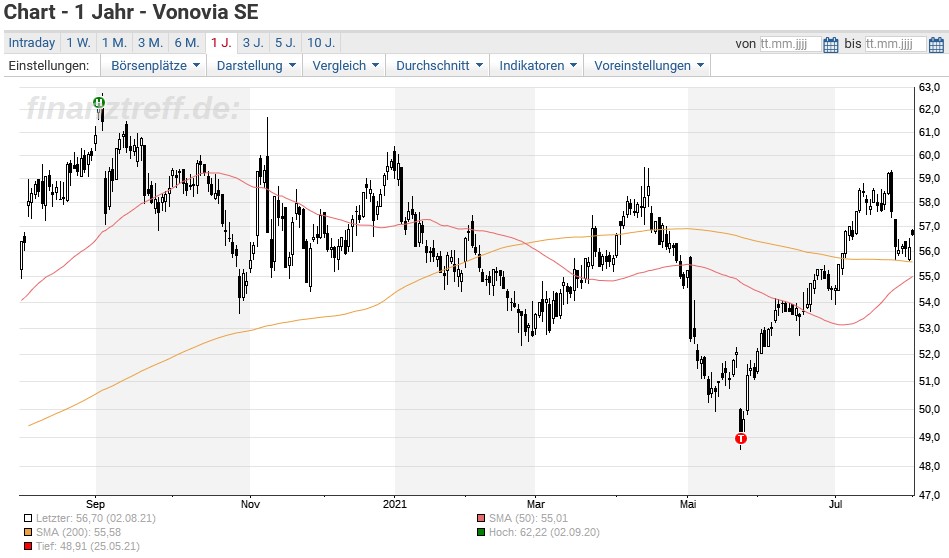The image size is (949, 558).
Task: Click the green H high marker on the chart
Action: click(x=99, y=102)
